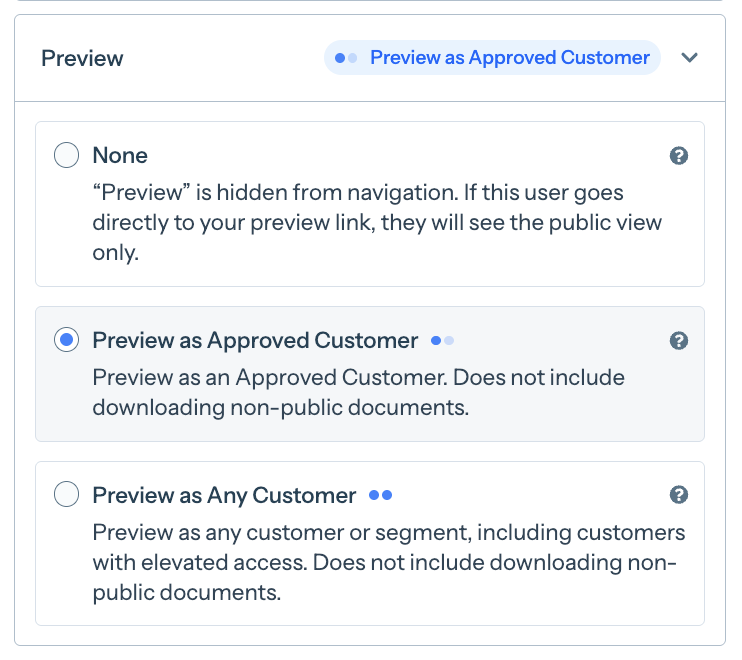This screenshot has width=742, height=660.
Task: Click double dots beside Any Customer title
Action: pos(380,495)
